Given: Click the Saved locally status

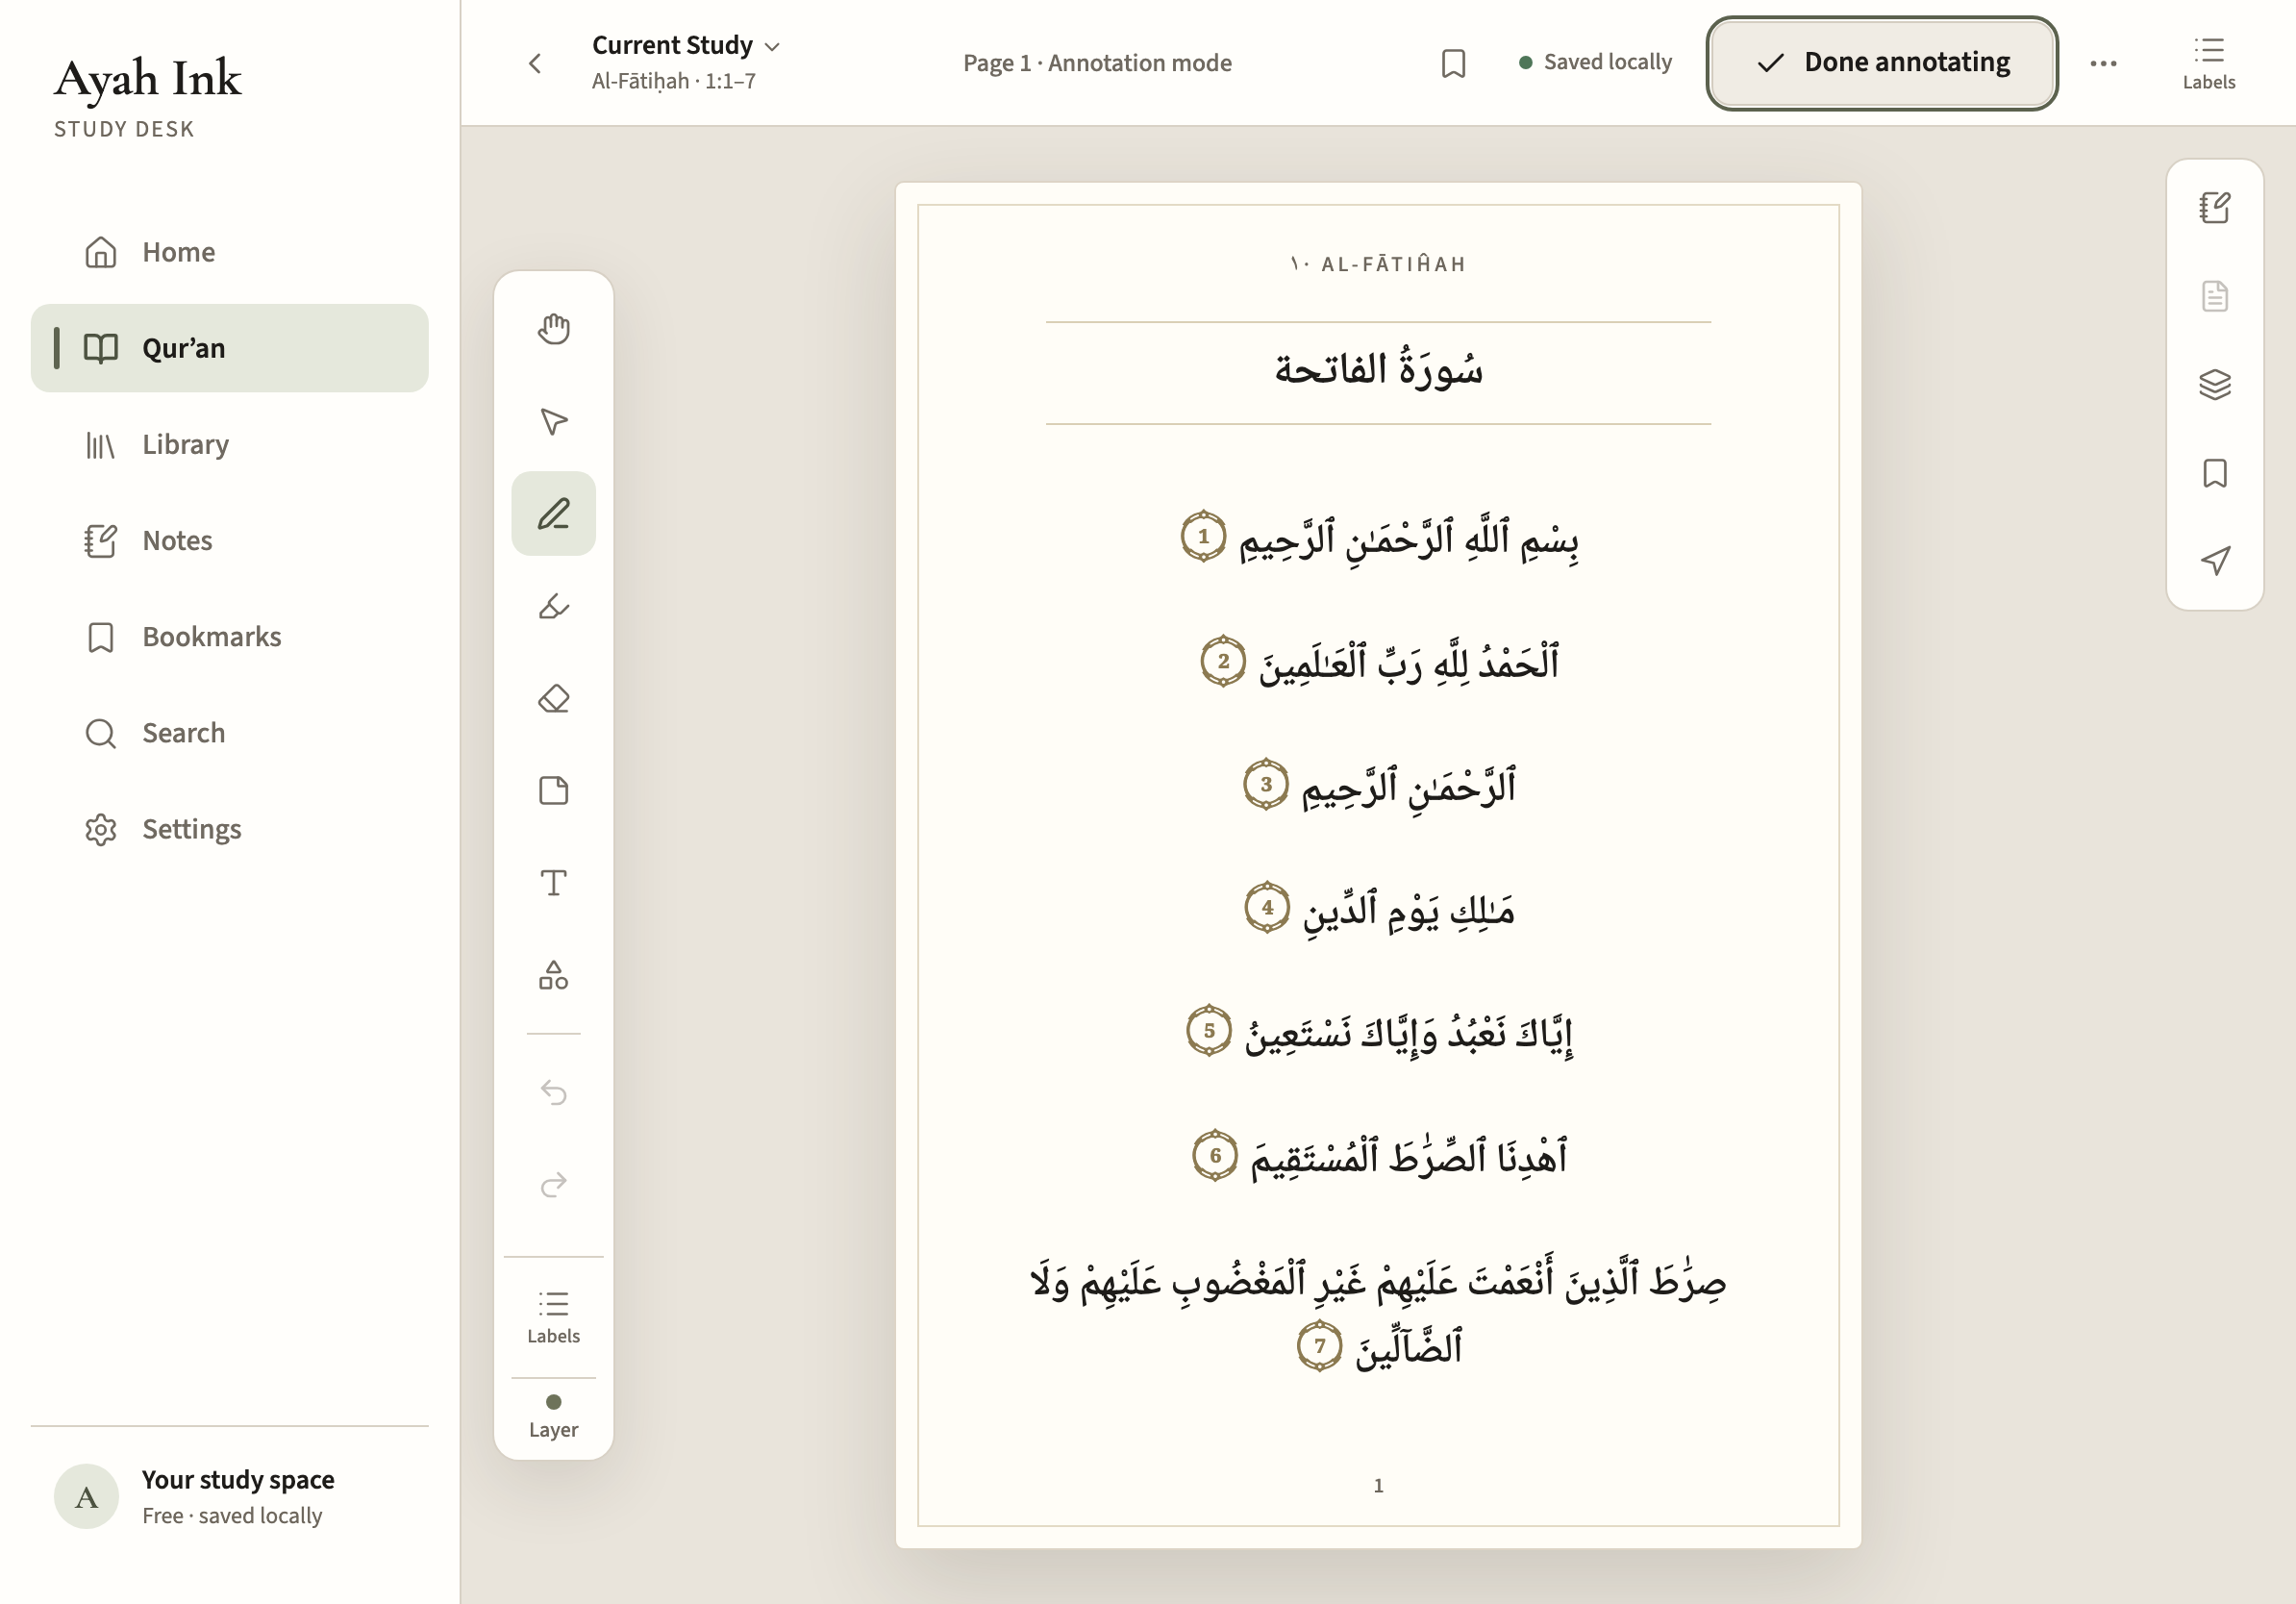Looking at the screenshot, I should [x=1595, y=62].
